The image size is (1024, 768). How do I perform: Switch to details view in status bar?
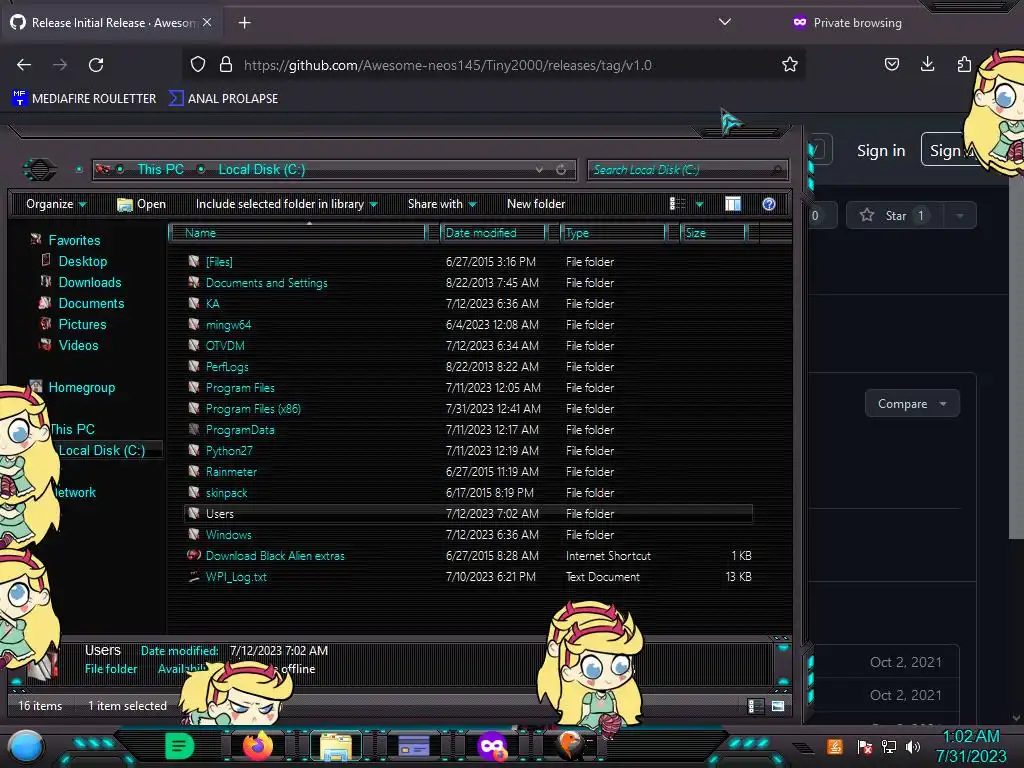pyautogui.click(x=755, y=706)
